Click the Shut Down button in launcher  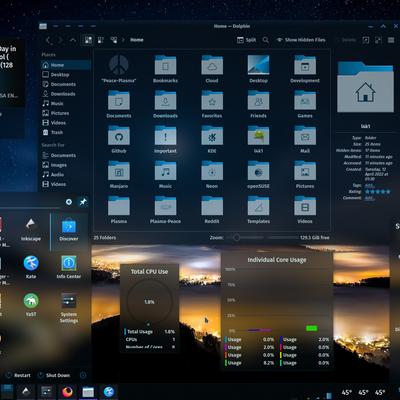click(x=54, y=375)
